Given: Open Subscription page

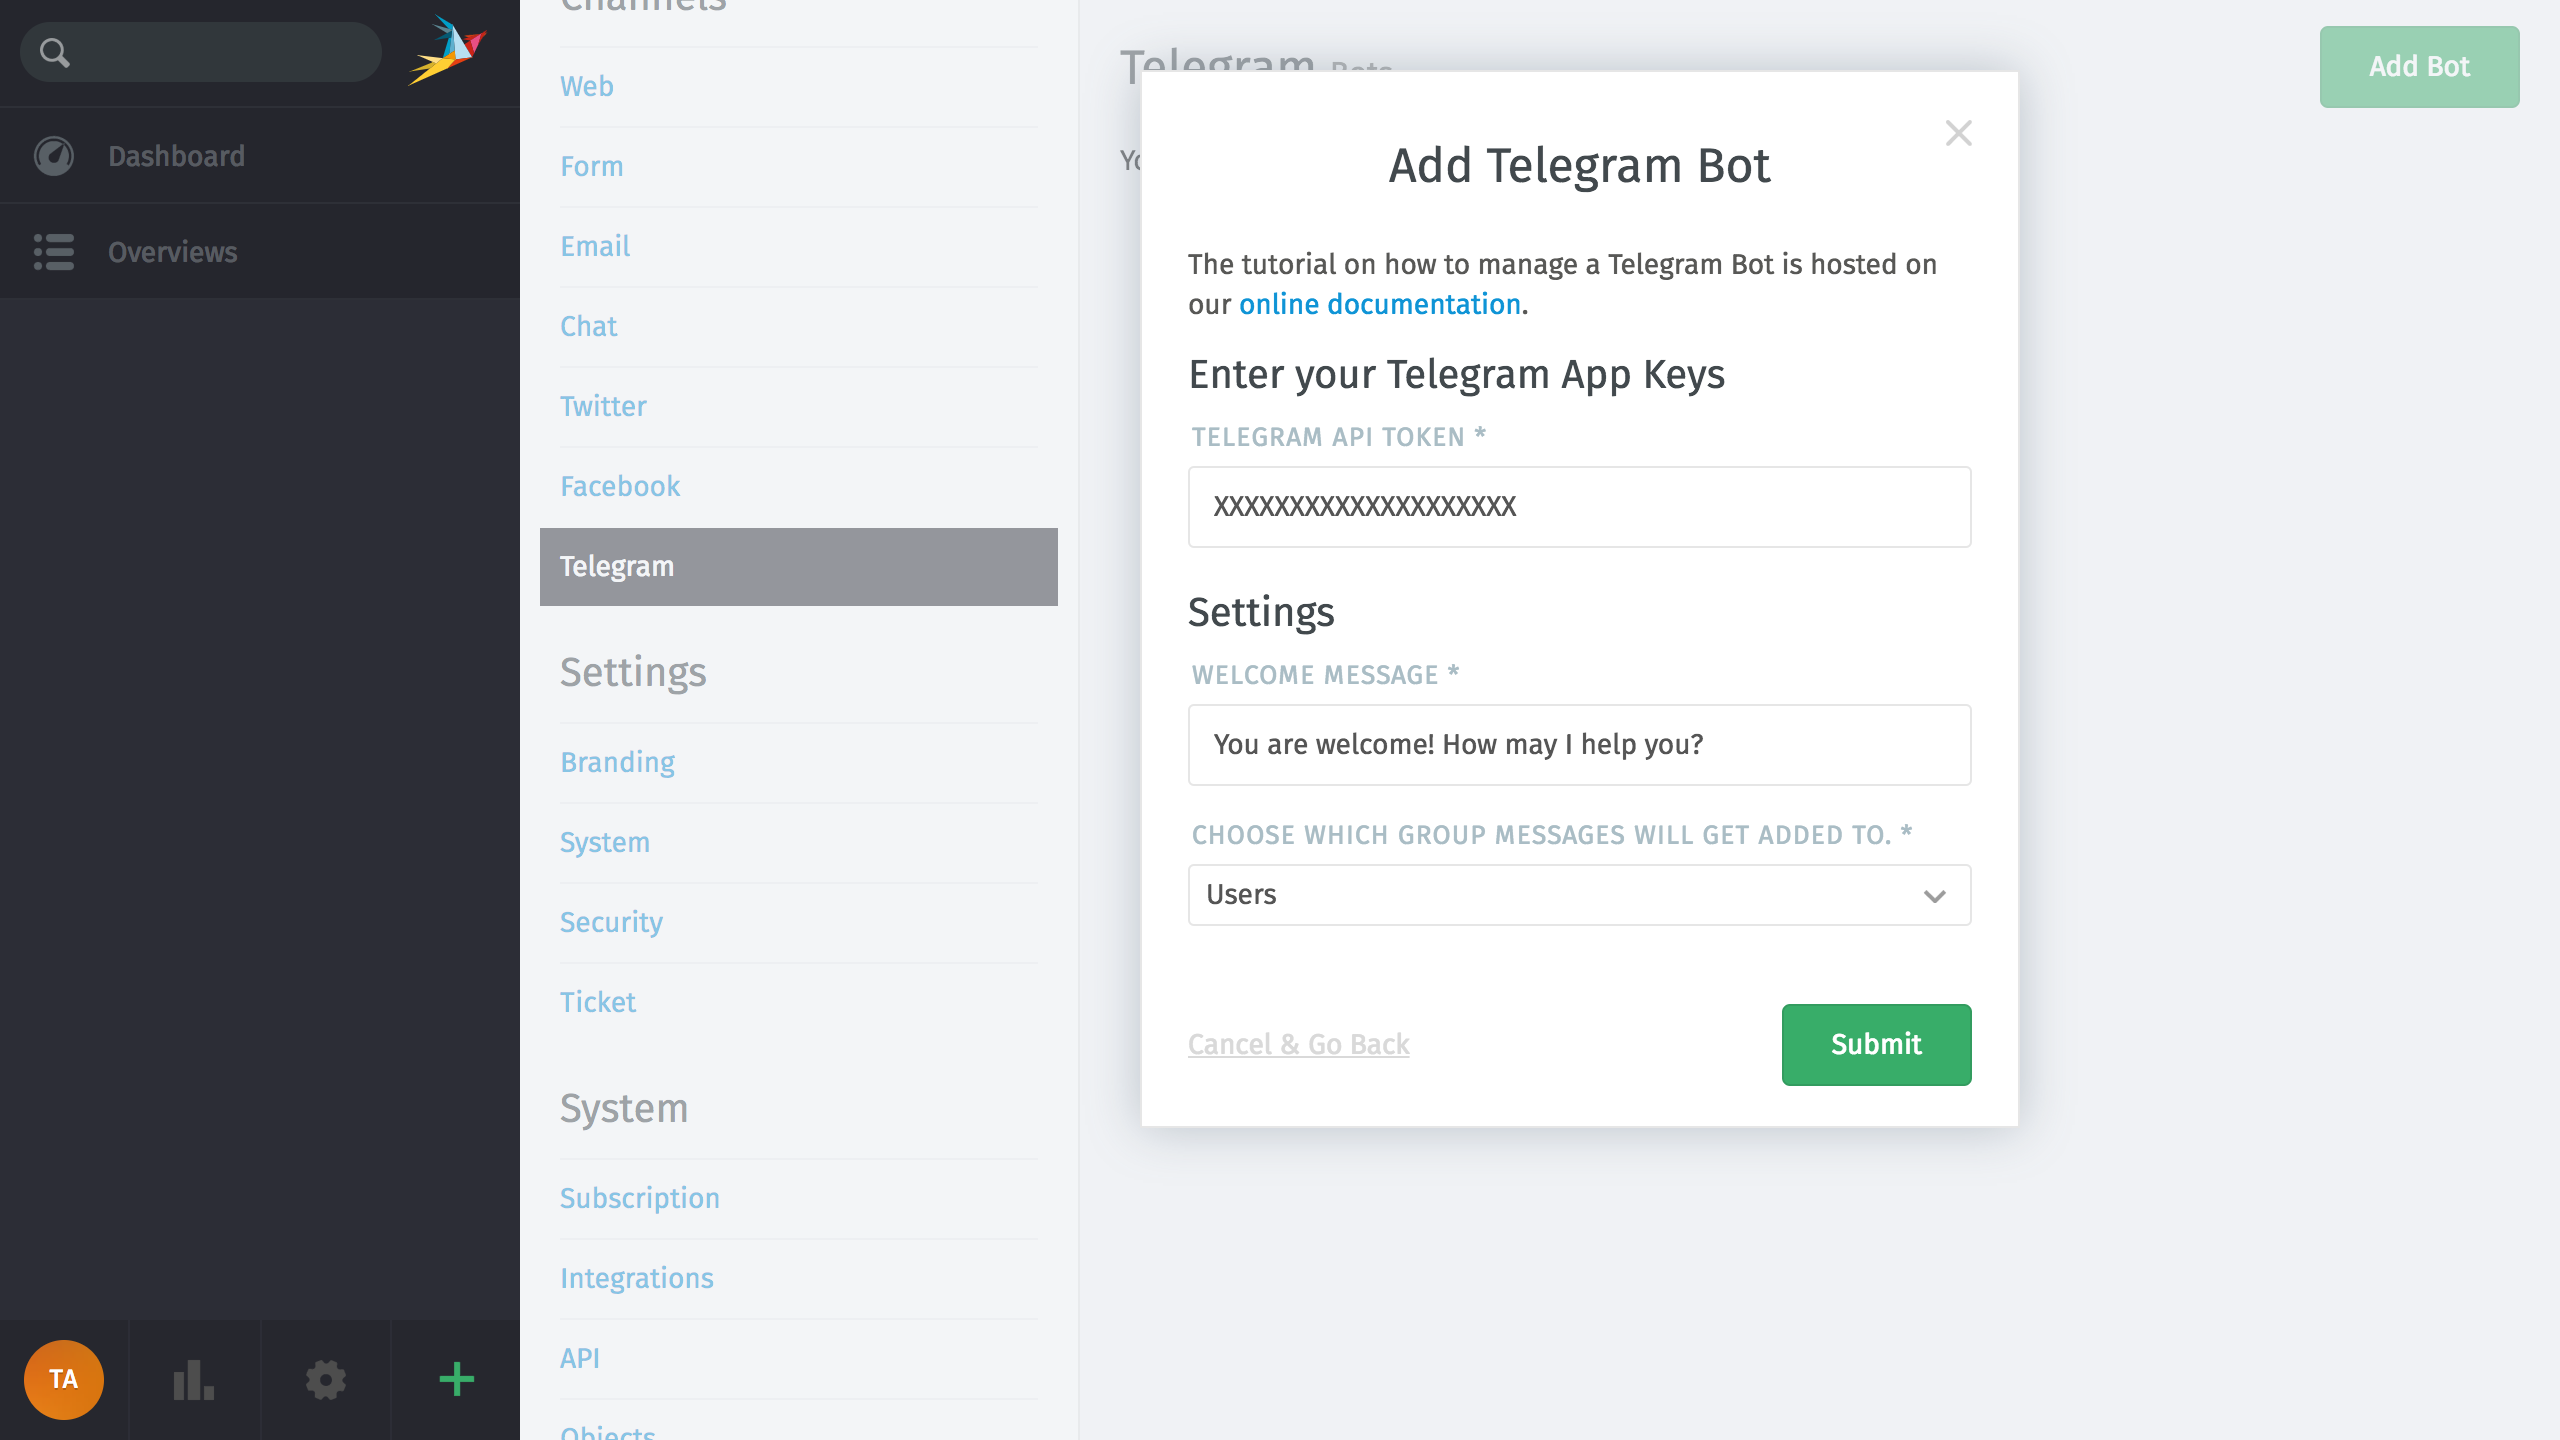Looking at the screenshot, I should pyautogui.click(x=640, y=1198).
